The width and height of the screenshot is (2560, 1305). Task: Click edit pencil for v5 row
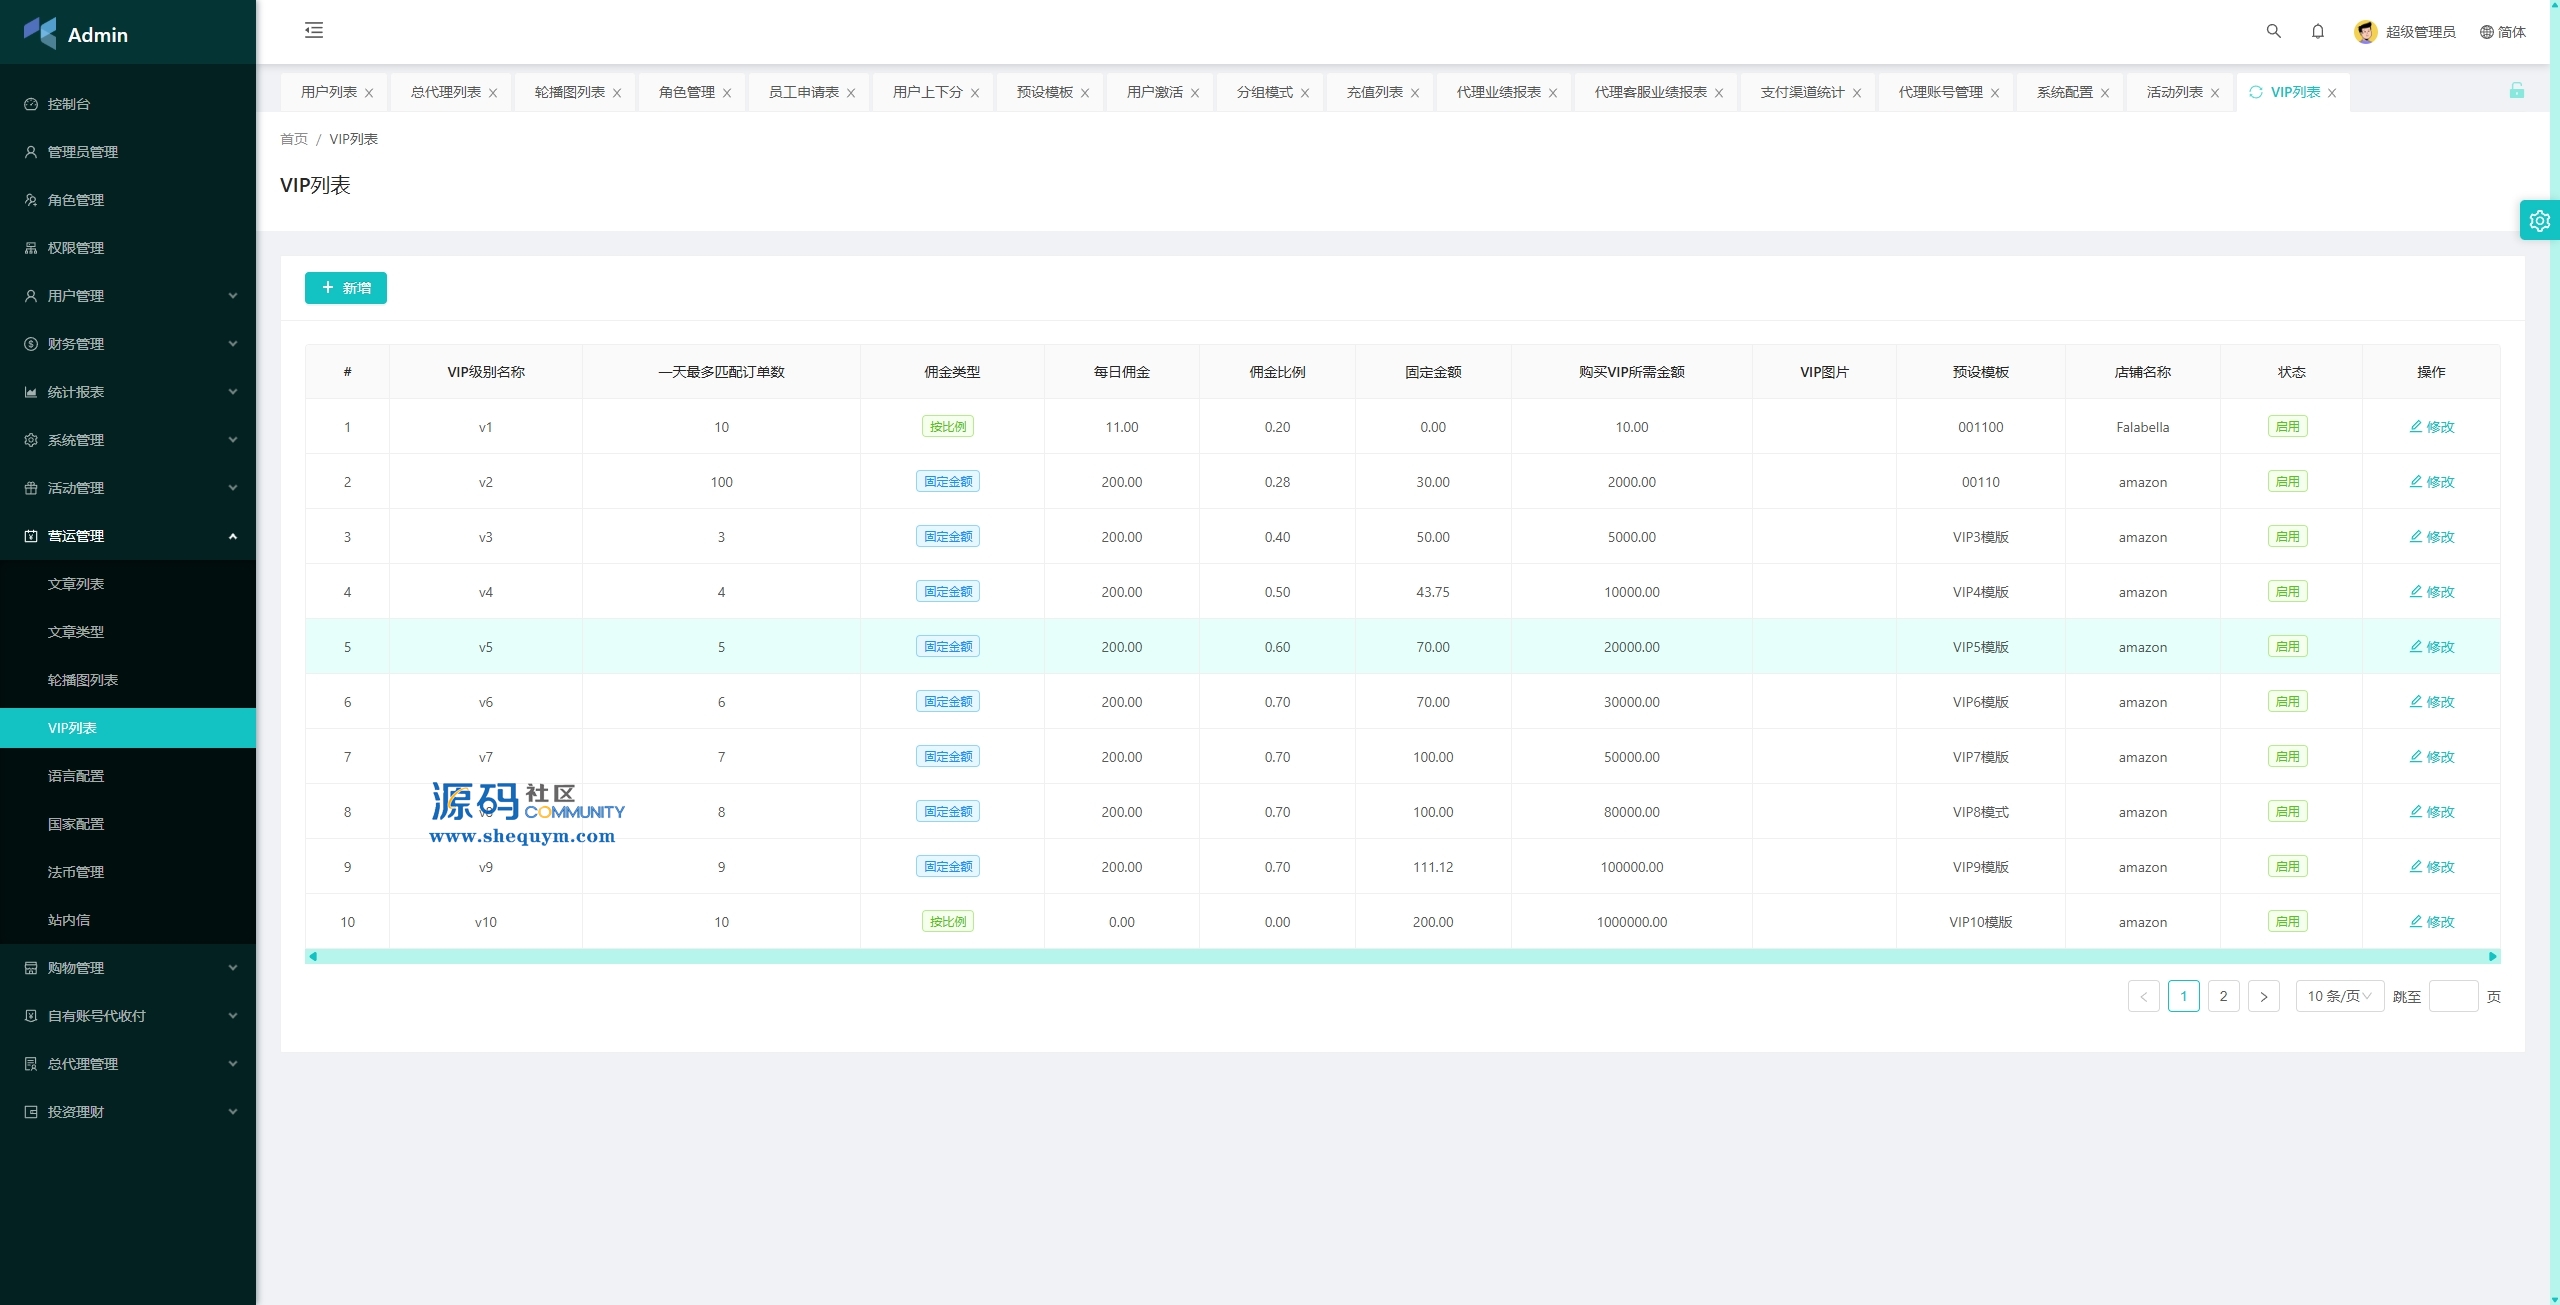pos(2415,646)
